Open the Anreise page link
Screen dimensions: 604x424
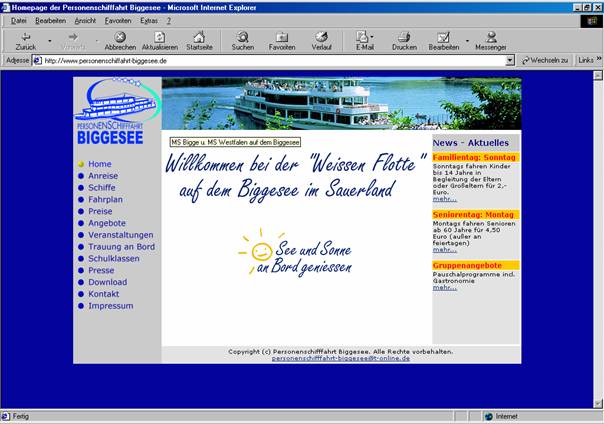(x=103, y=176)
